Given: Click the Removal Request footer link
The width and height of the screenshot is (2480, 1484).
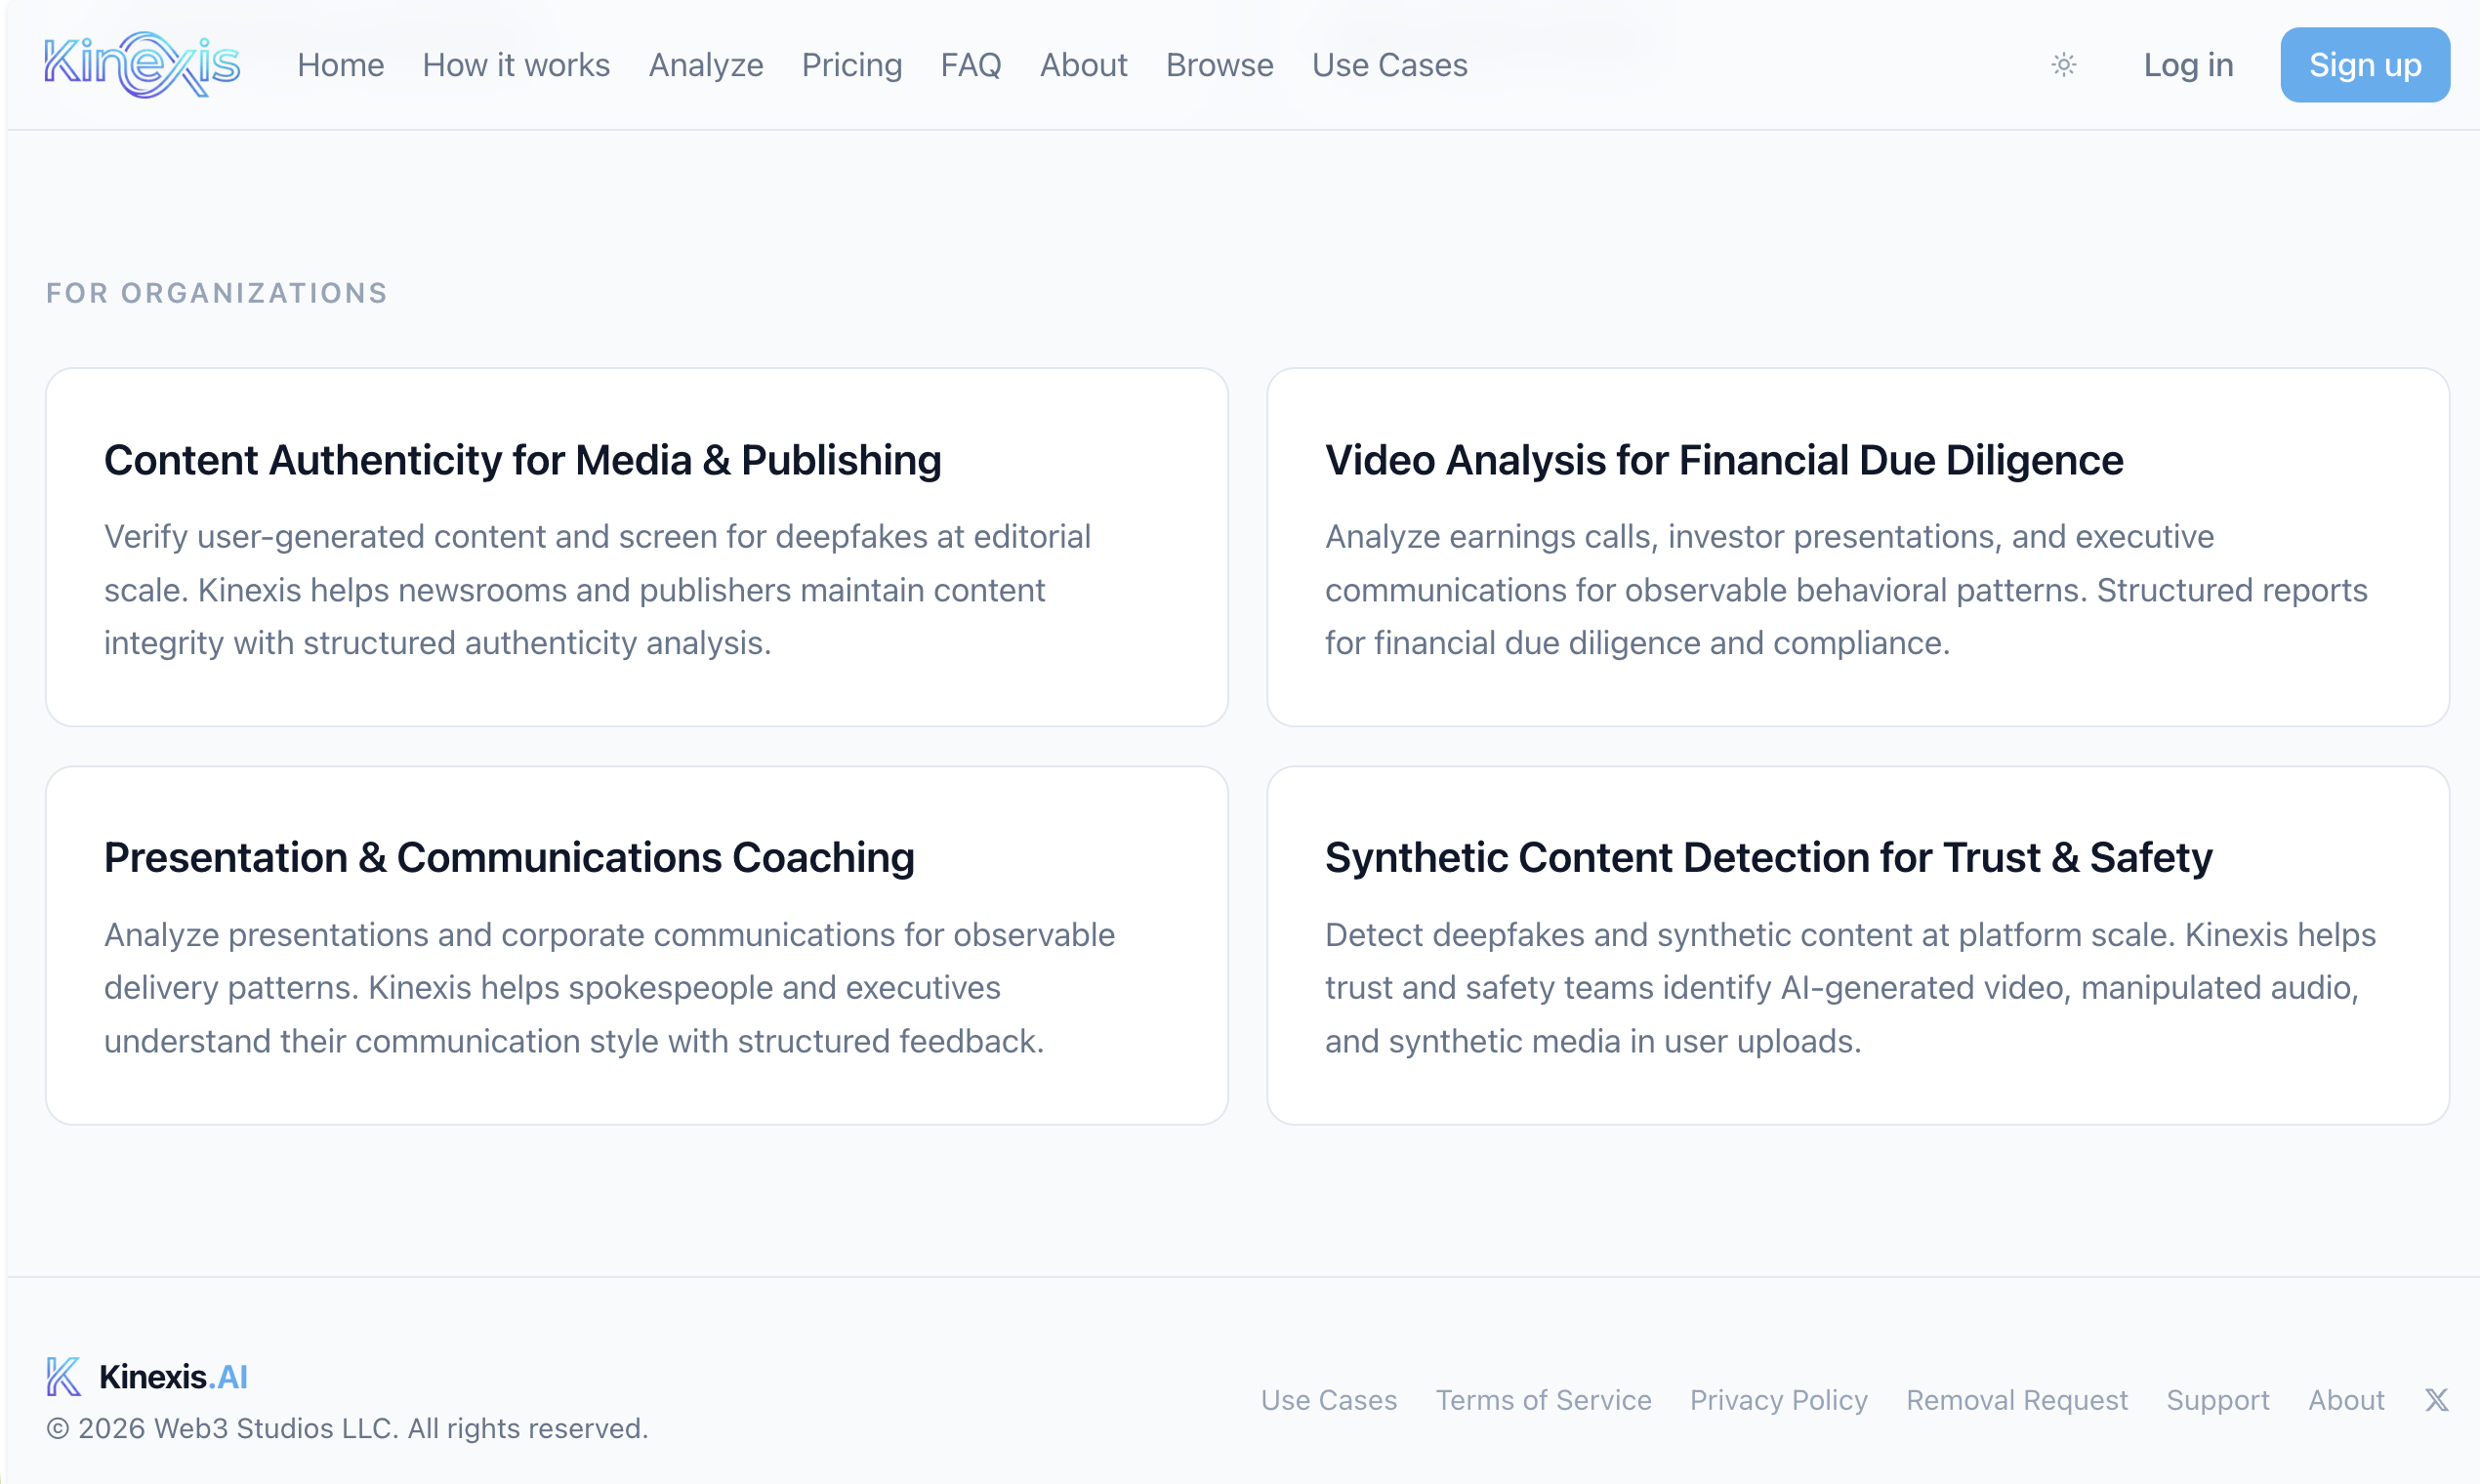Looking at the screenshot, I should [x=2016, y=1399].
